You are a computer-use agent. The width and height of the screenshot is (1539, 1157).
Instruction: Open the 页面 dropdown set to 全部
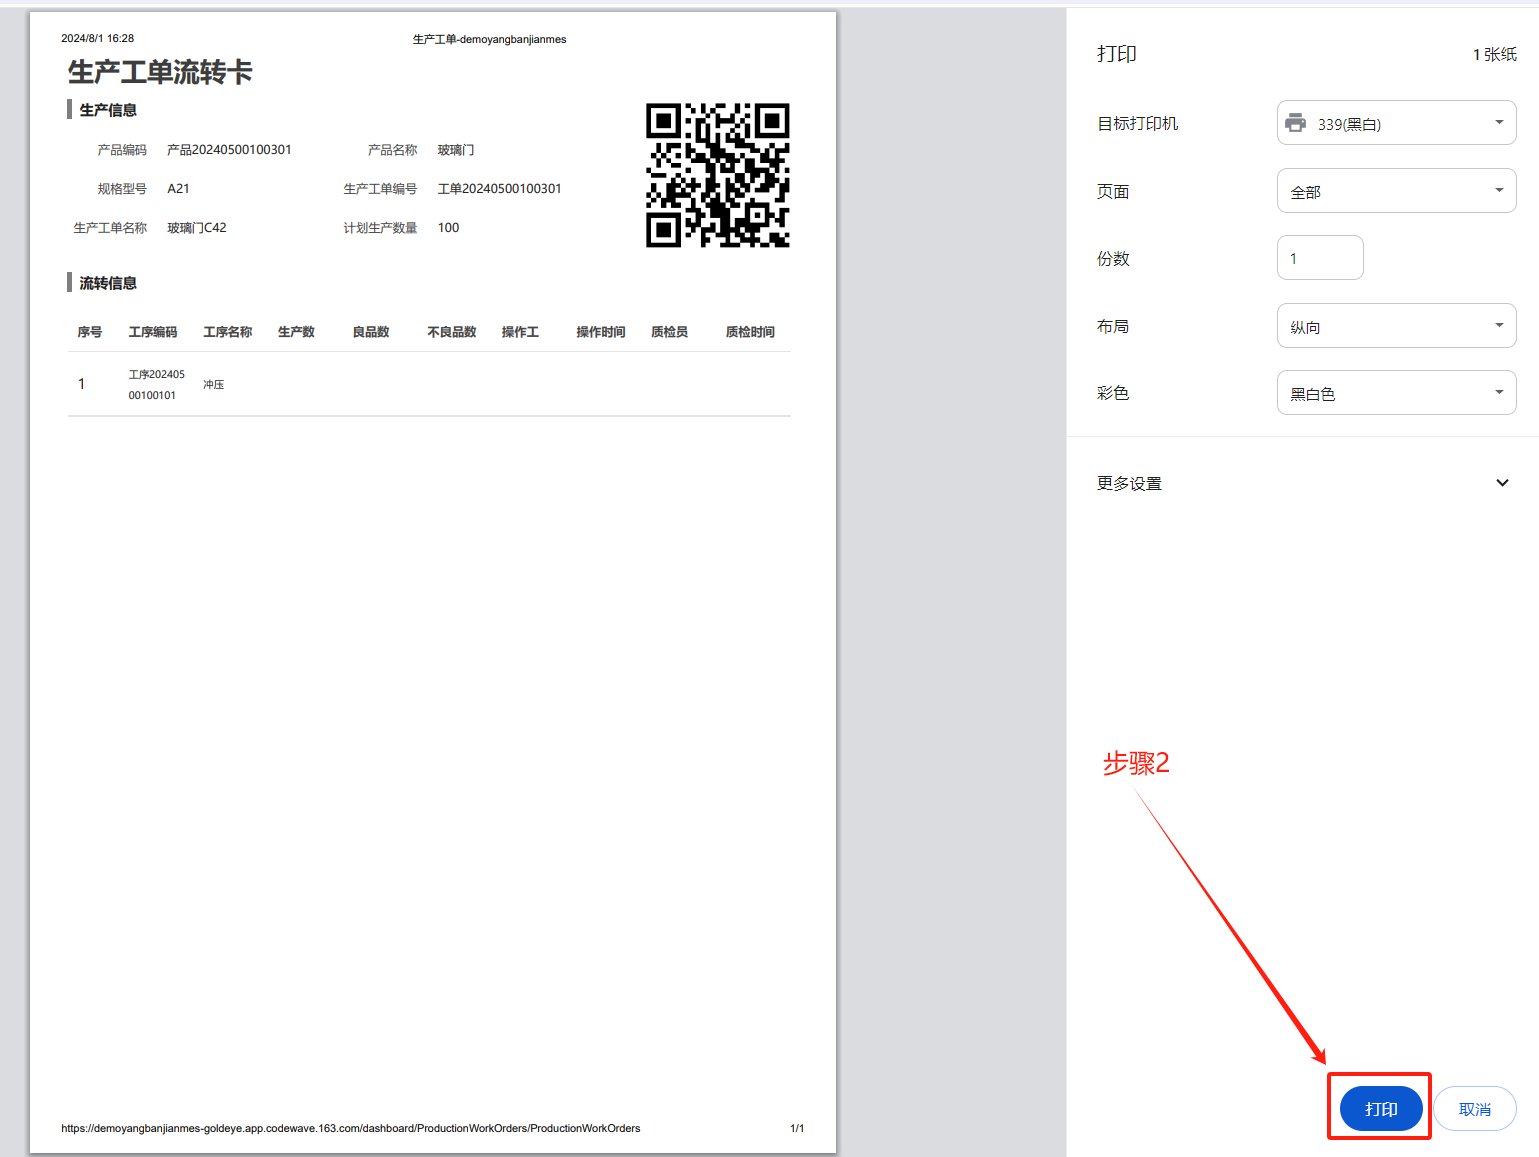(1396, 191)
